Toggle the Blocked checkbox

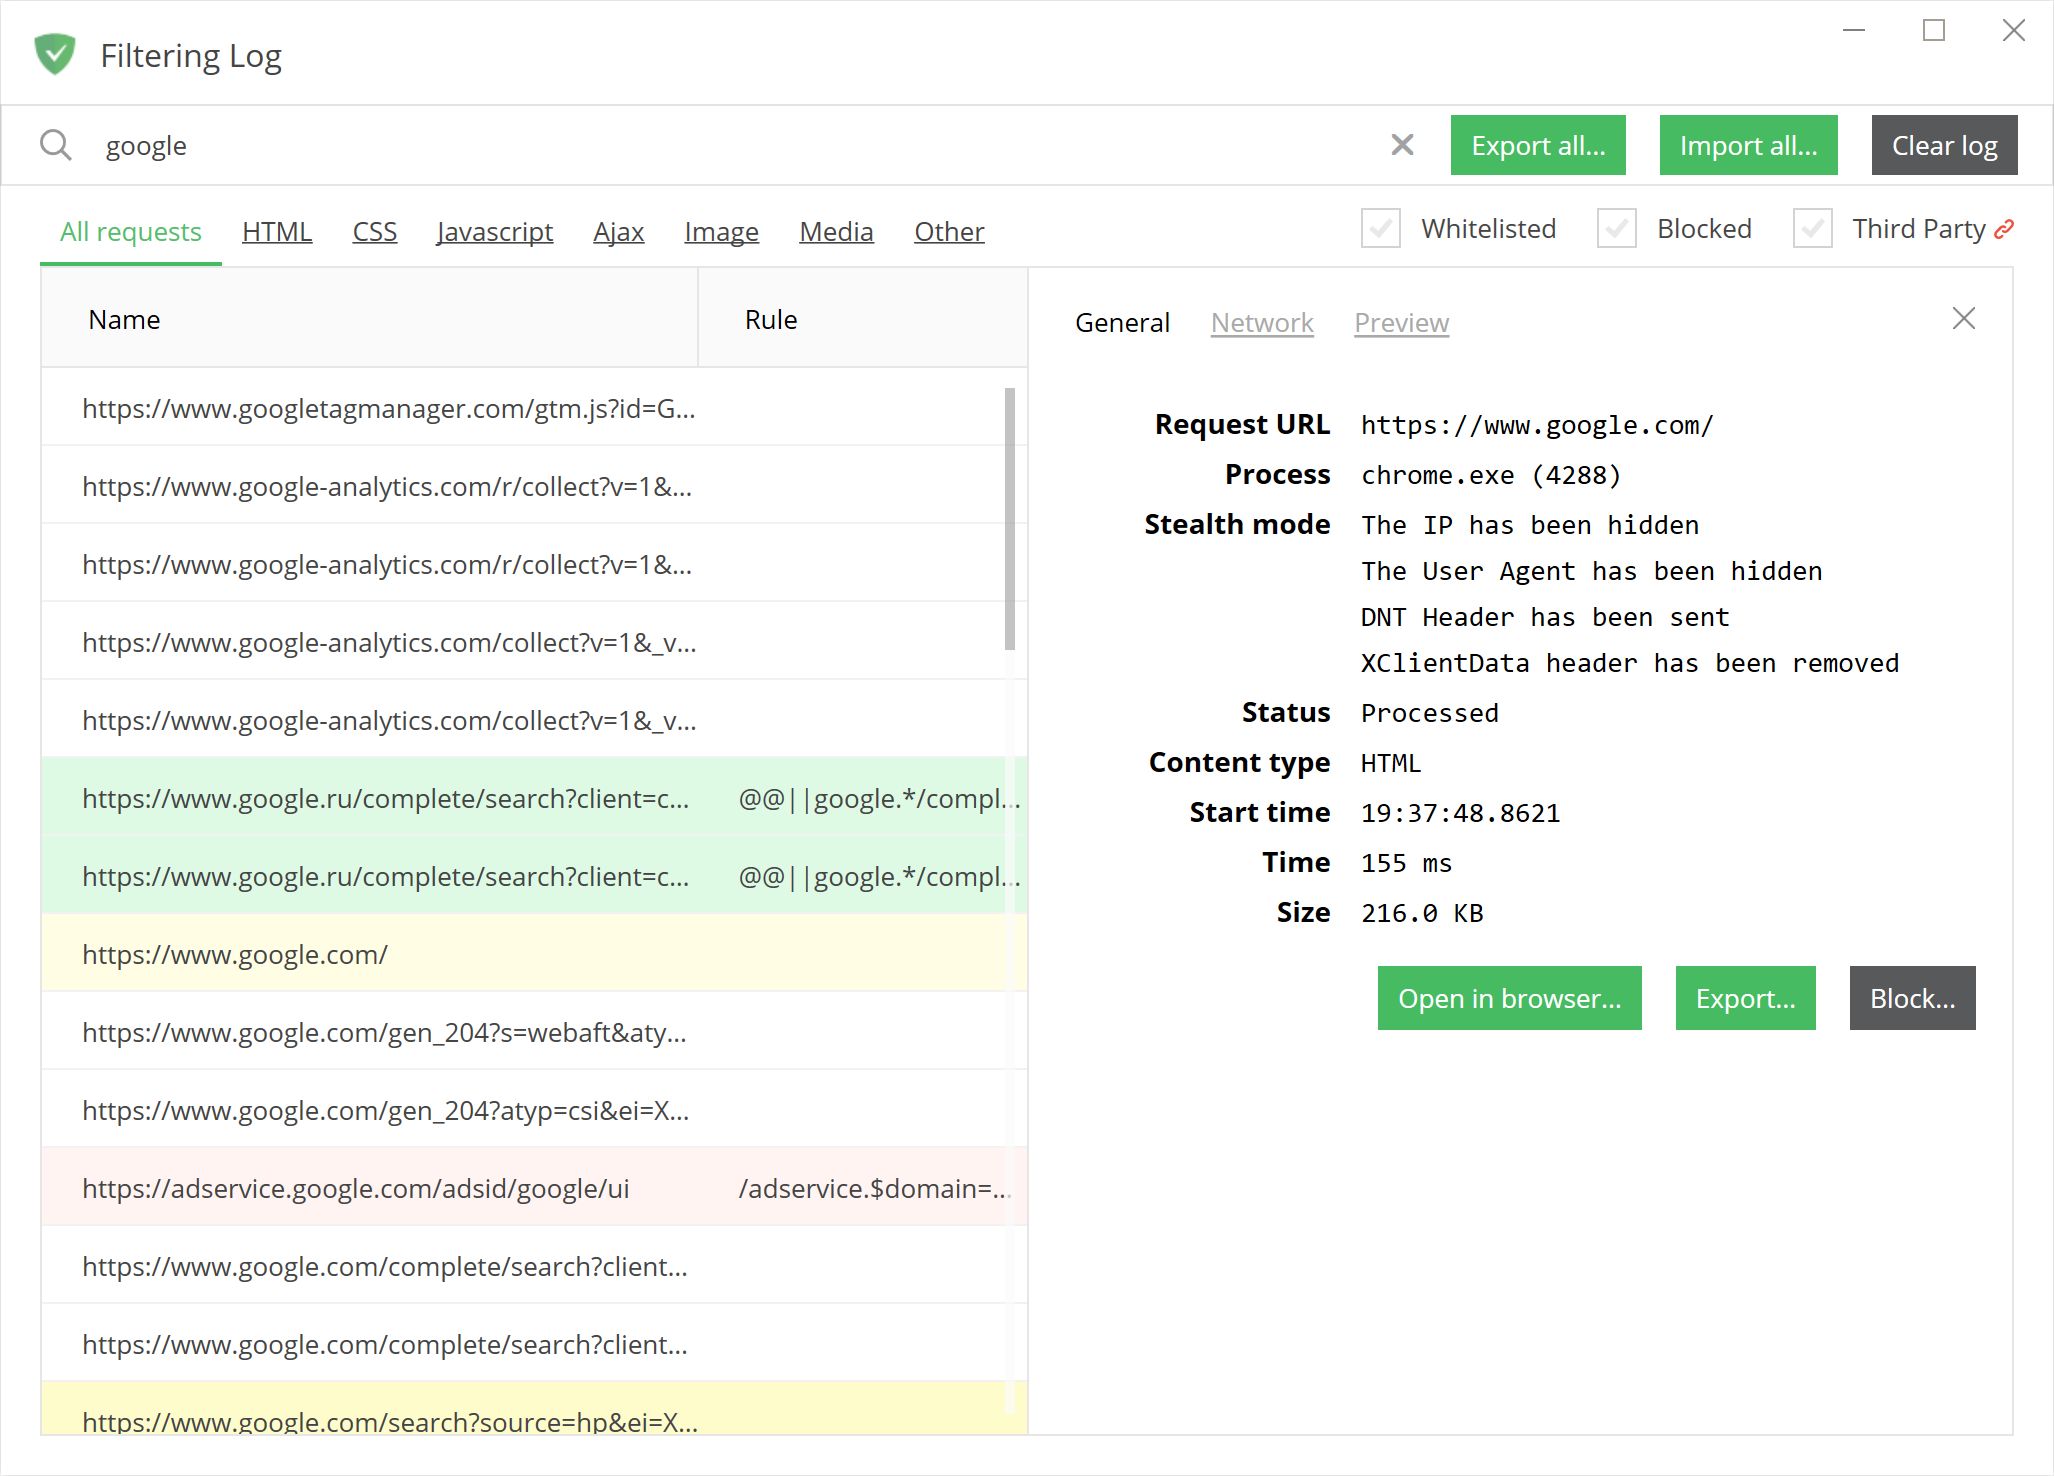[1617, 228]
